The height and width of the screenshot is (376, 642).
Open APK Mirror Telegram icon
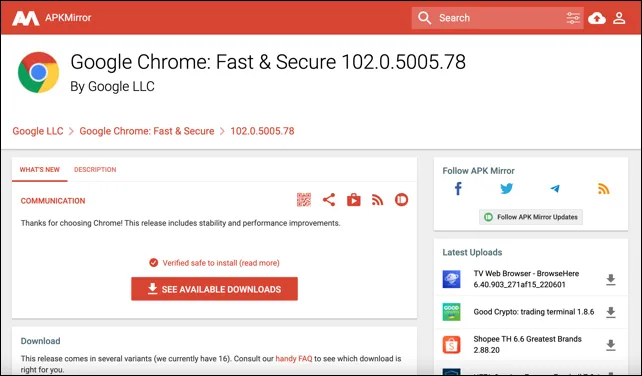[555, 188]
